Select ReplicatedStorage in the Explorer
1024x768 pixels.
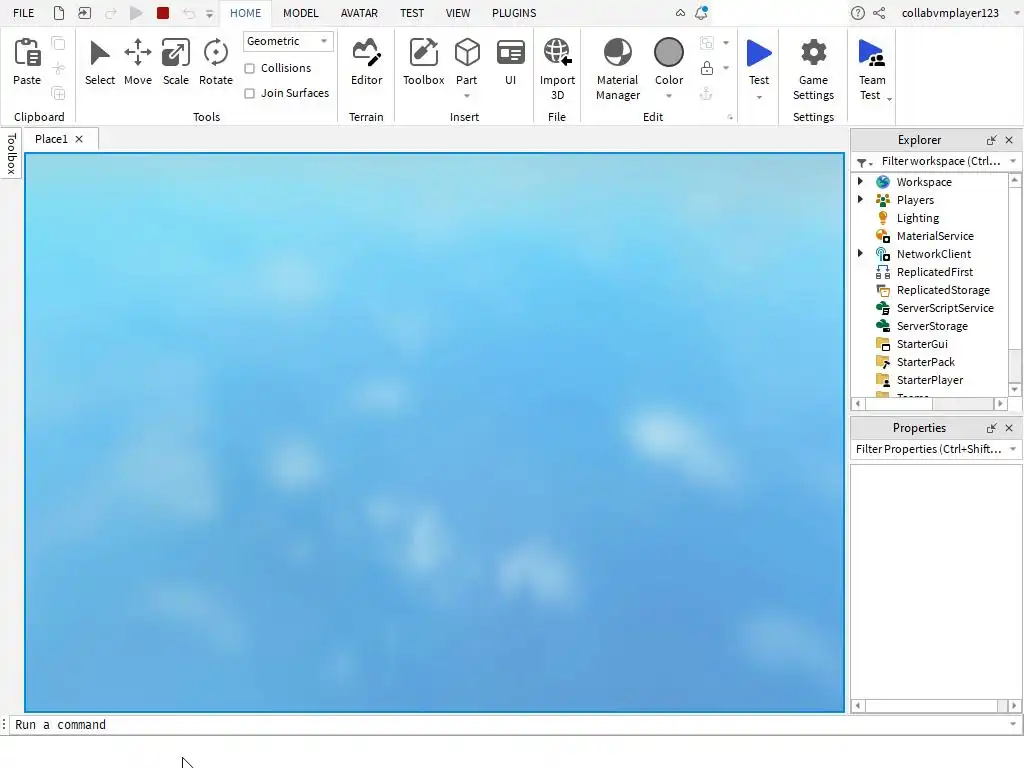(x=943, y=290)
